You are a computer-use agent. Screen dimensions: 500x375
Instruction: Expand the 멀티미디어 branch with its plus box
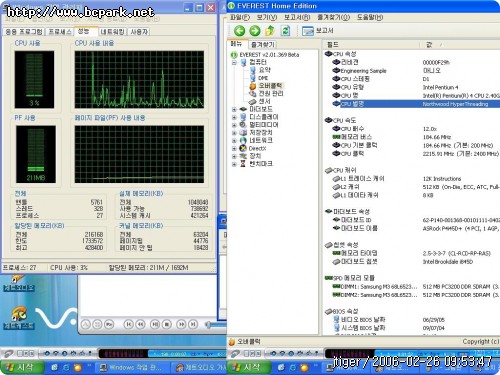(234, 125)
